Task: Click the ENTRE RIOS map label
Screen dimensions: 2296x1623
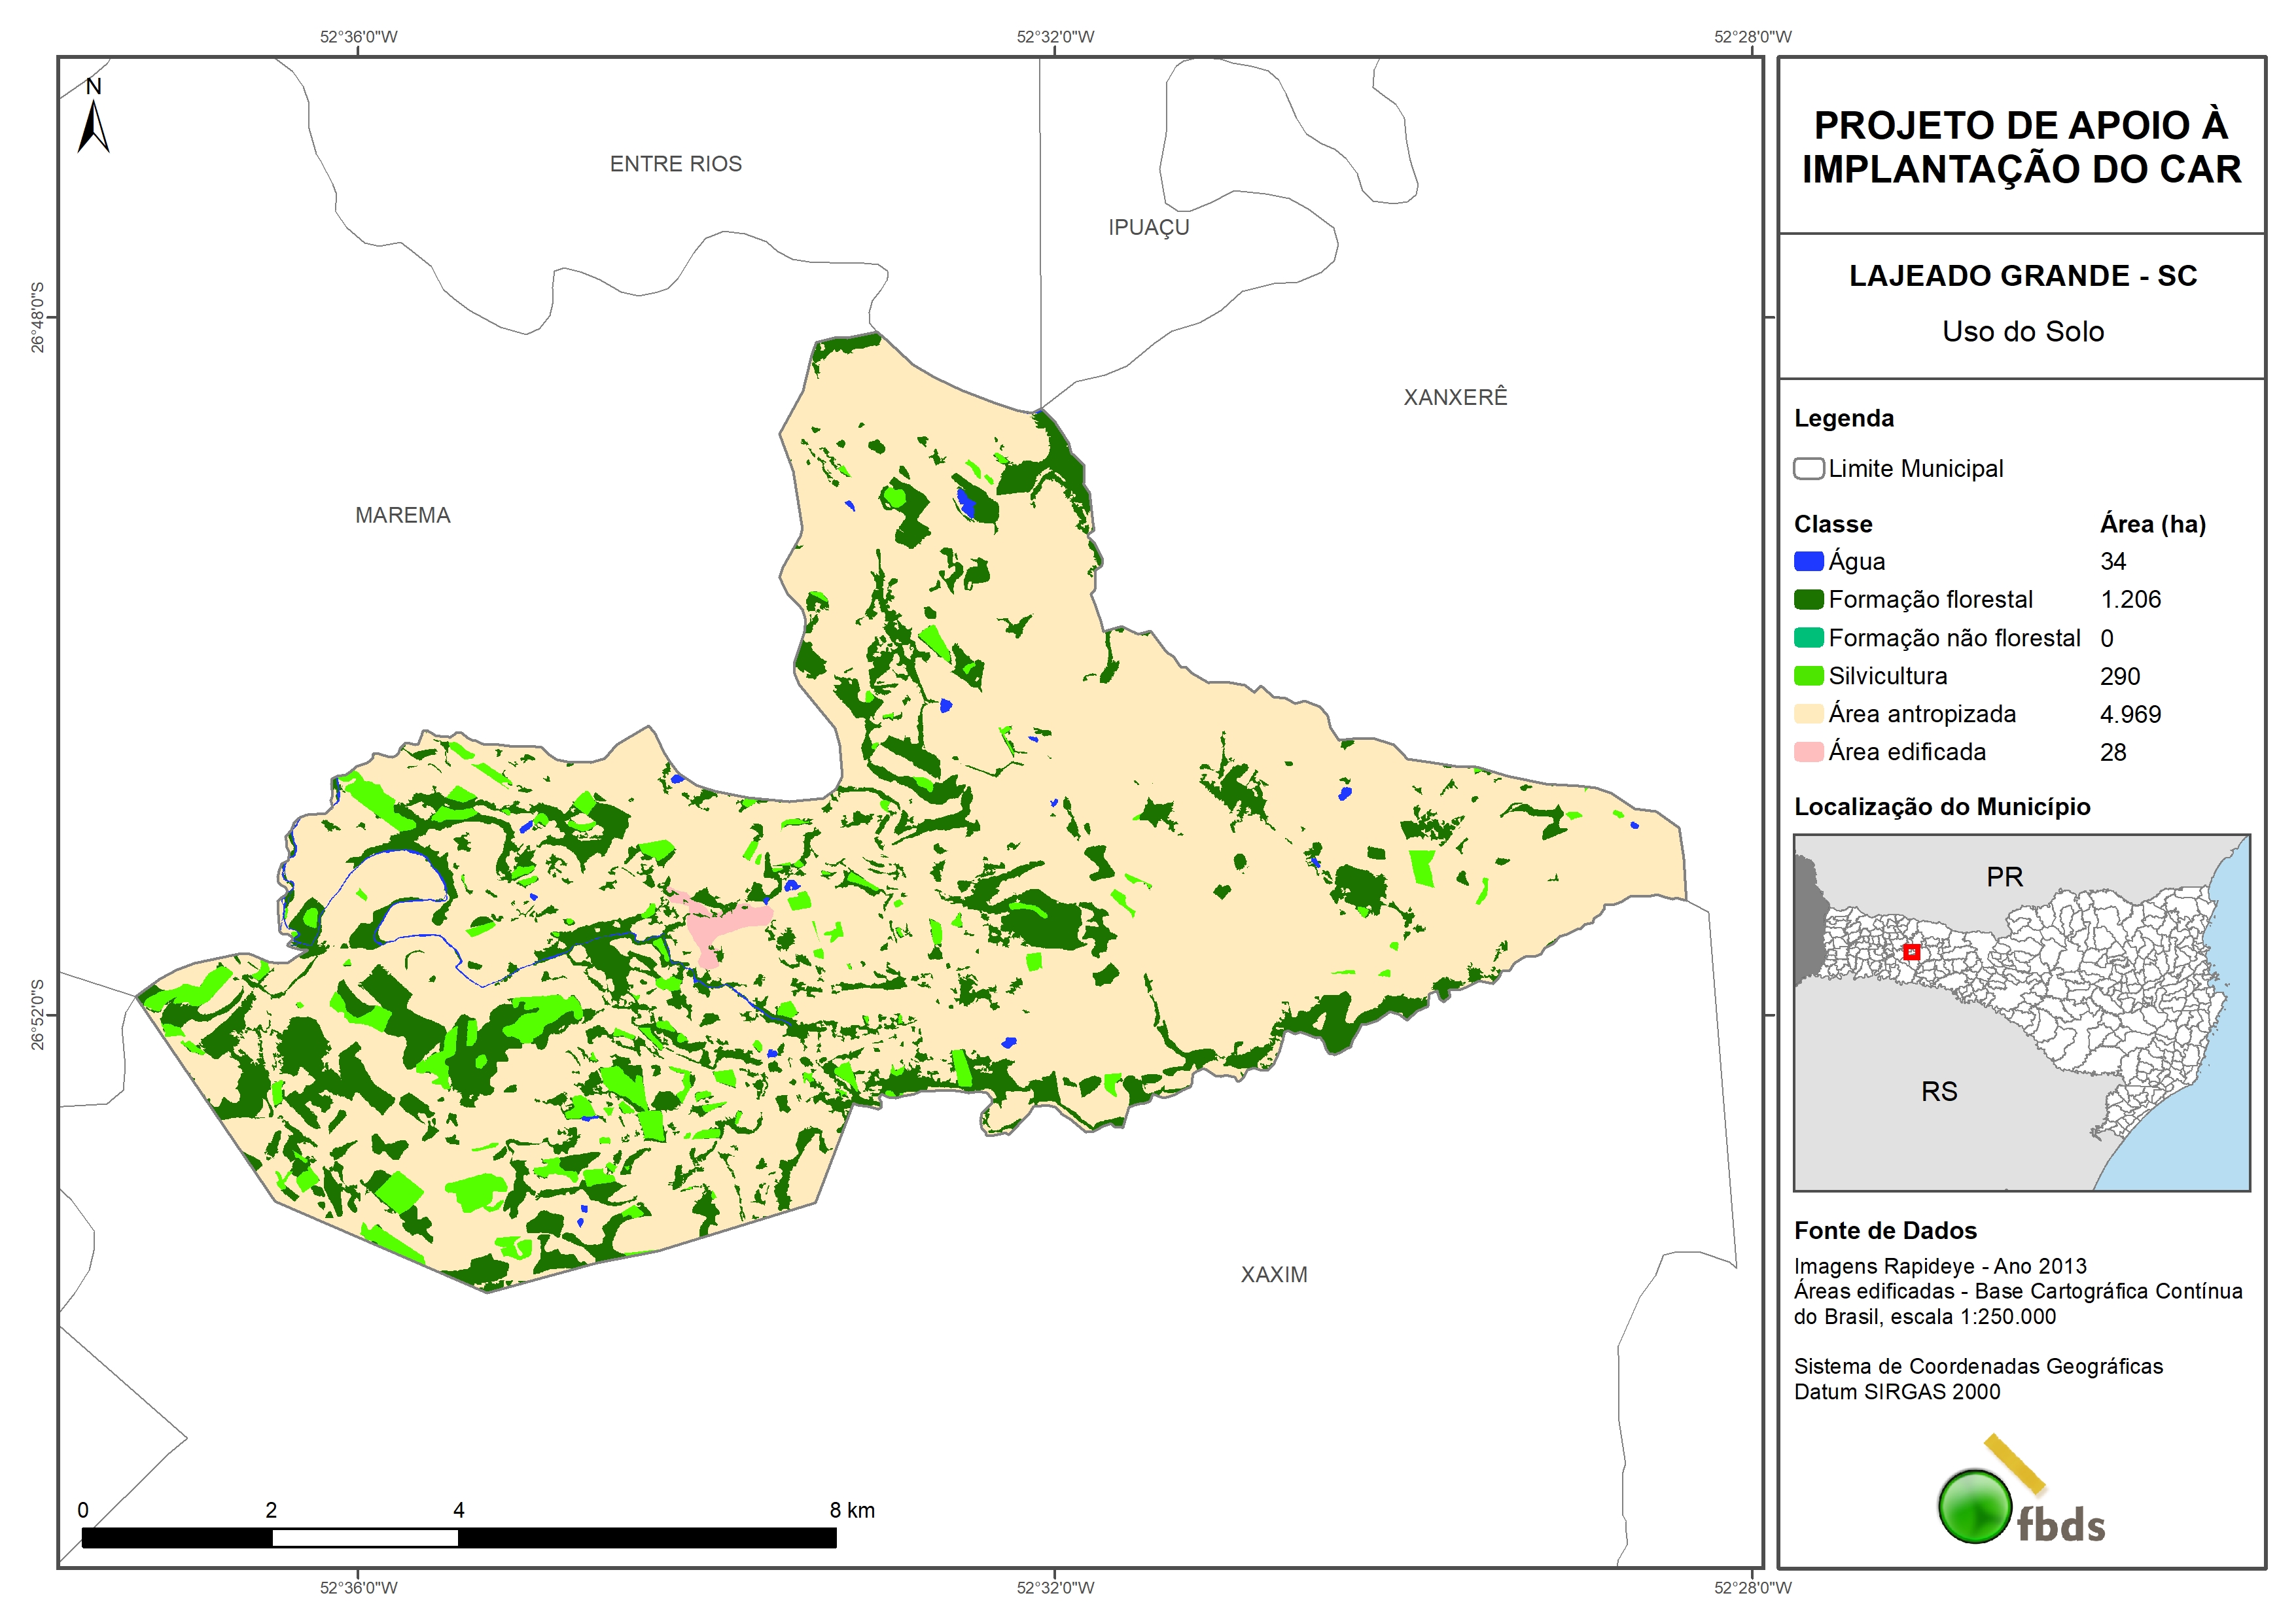Action: point(676,164)
